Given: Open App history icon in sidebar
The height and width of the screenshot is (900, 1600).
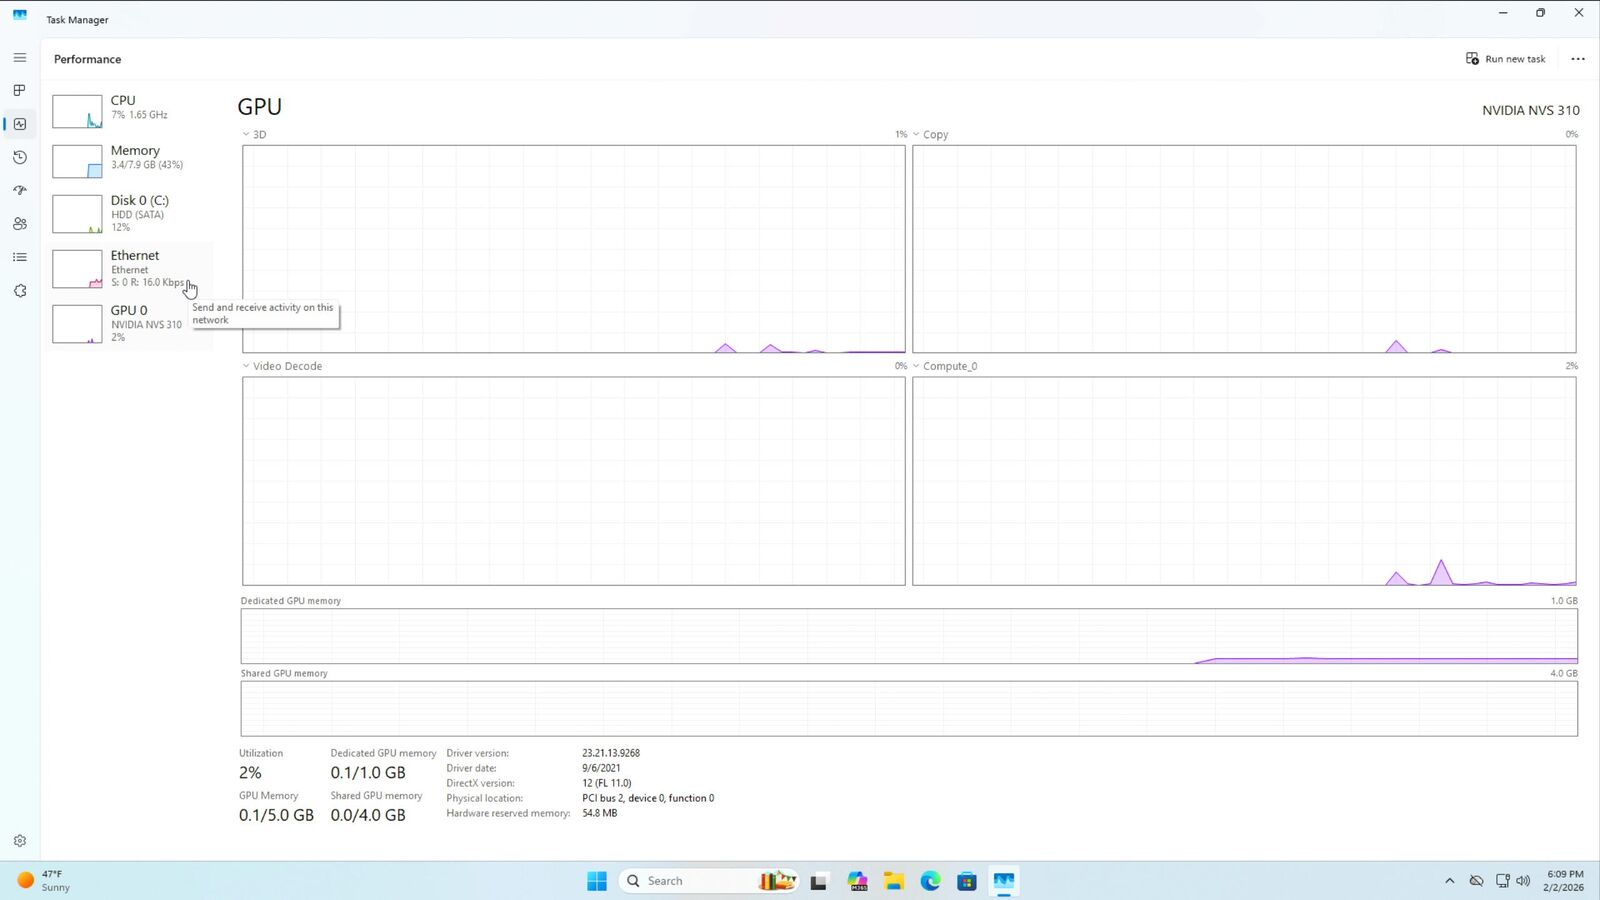Looking at the screenshot, I should pyautogui.click(x=19, y=157).
